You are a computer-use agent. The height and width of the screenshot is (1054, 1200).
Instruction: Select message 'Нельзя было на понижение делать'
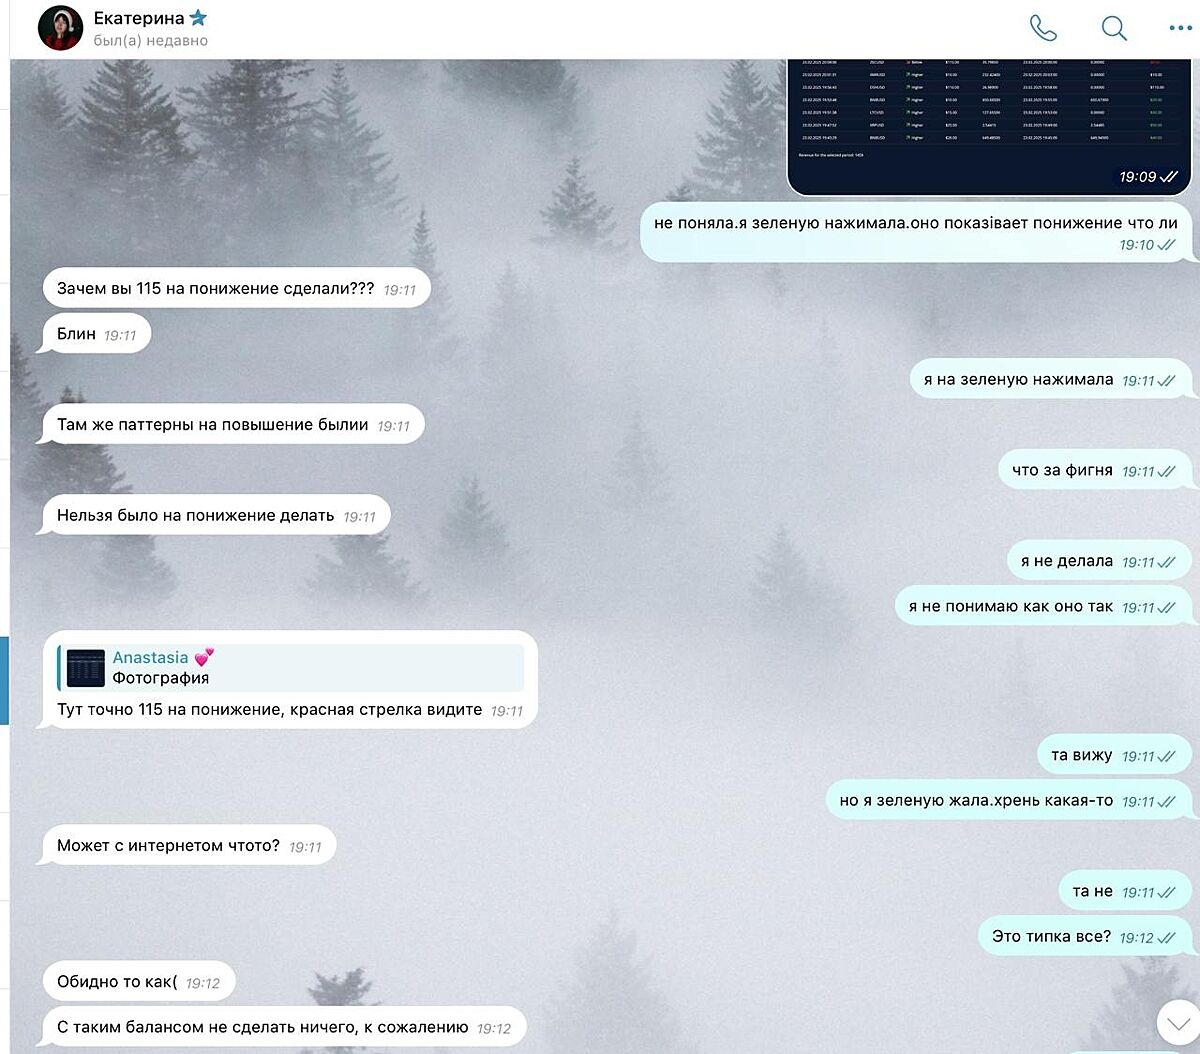point(217,516)
